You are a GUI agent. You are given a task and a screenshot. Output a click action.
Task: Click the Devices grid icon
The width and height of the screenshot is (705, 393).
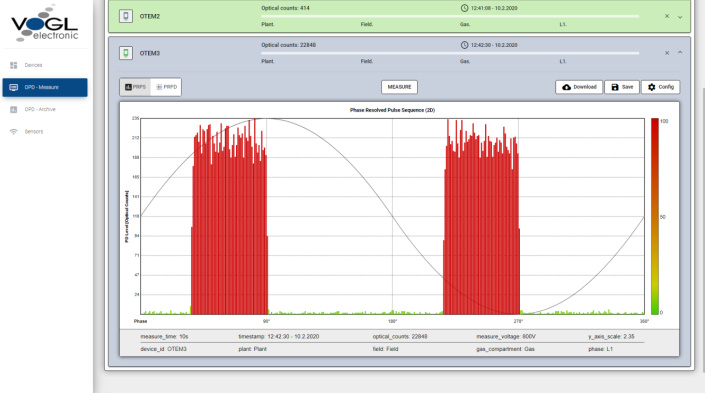click(x=13, y=65)
